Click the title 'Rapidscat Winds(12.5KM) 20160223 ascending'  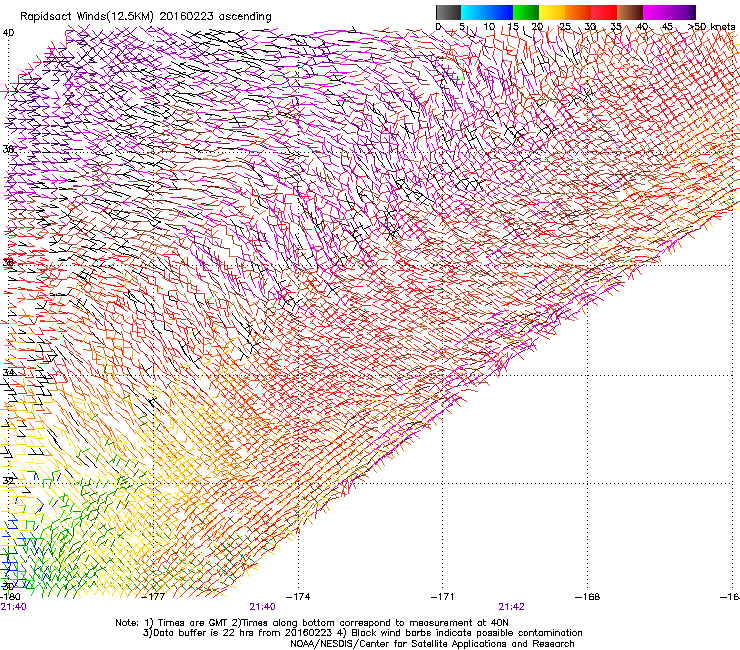pyautogui.click(x=146, y=17)
